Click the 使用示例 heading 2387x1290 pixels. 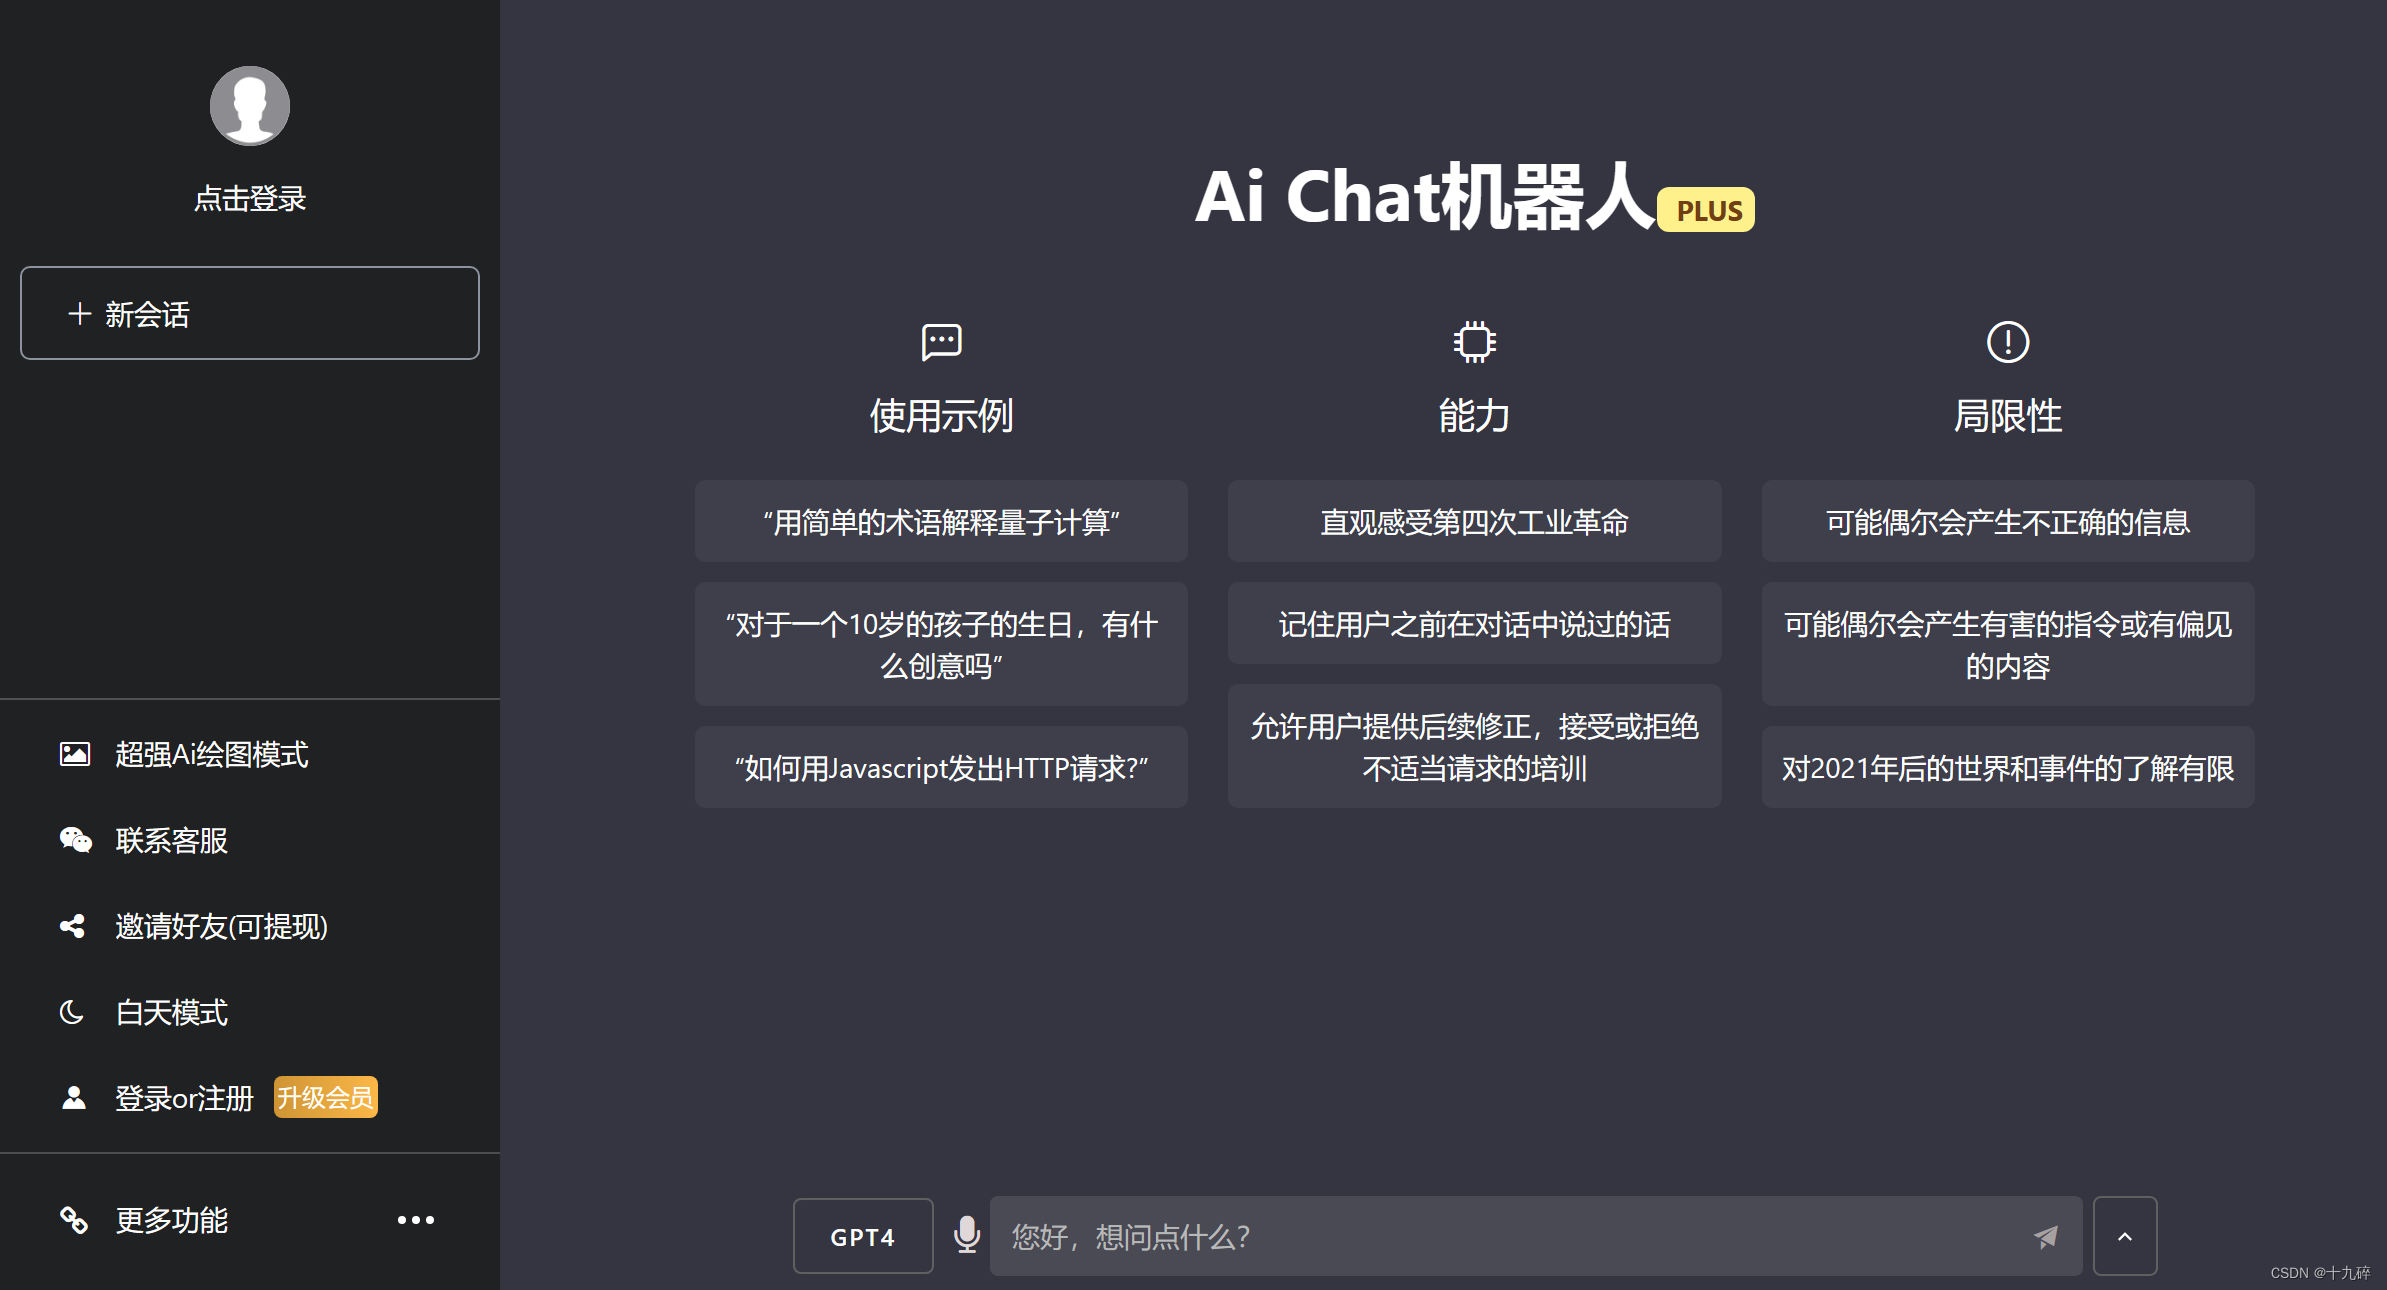(941, 415)
